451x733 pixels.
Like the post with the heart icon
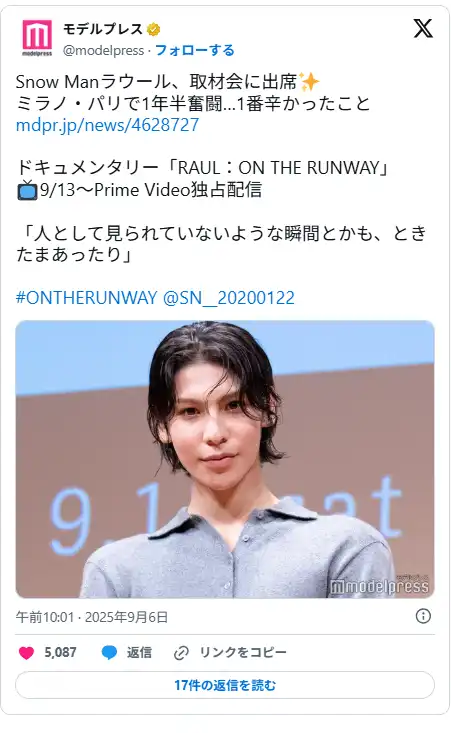coord(27,652)
